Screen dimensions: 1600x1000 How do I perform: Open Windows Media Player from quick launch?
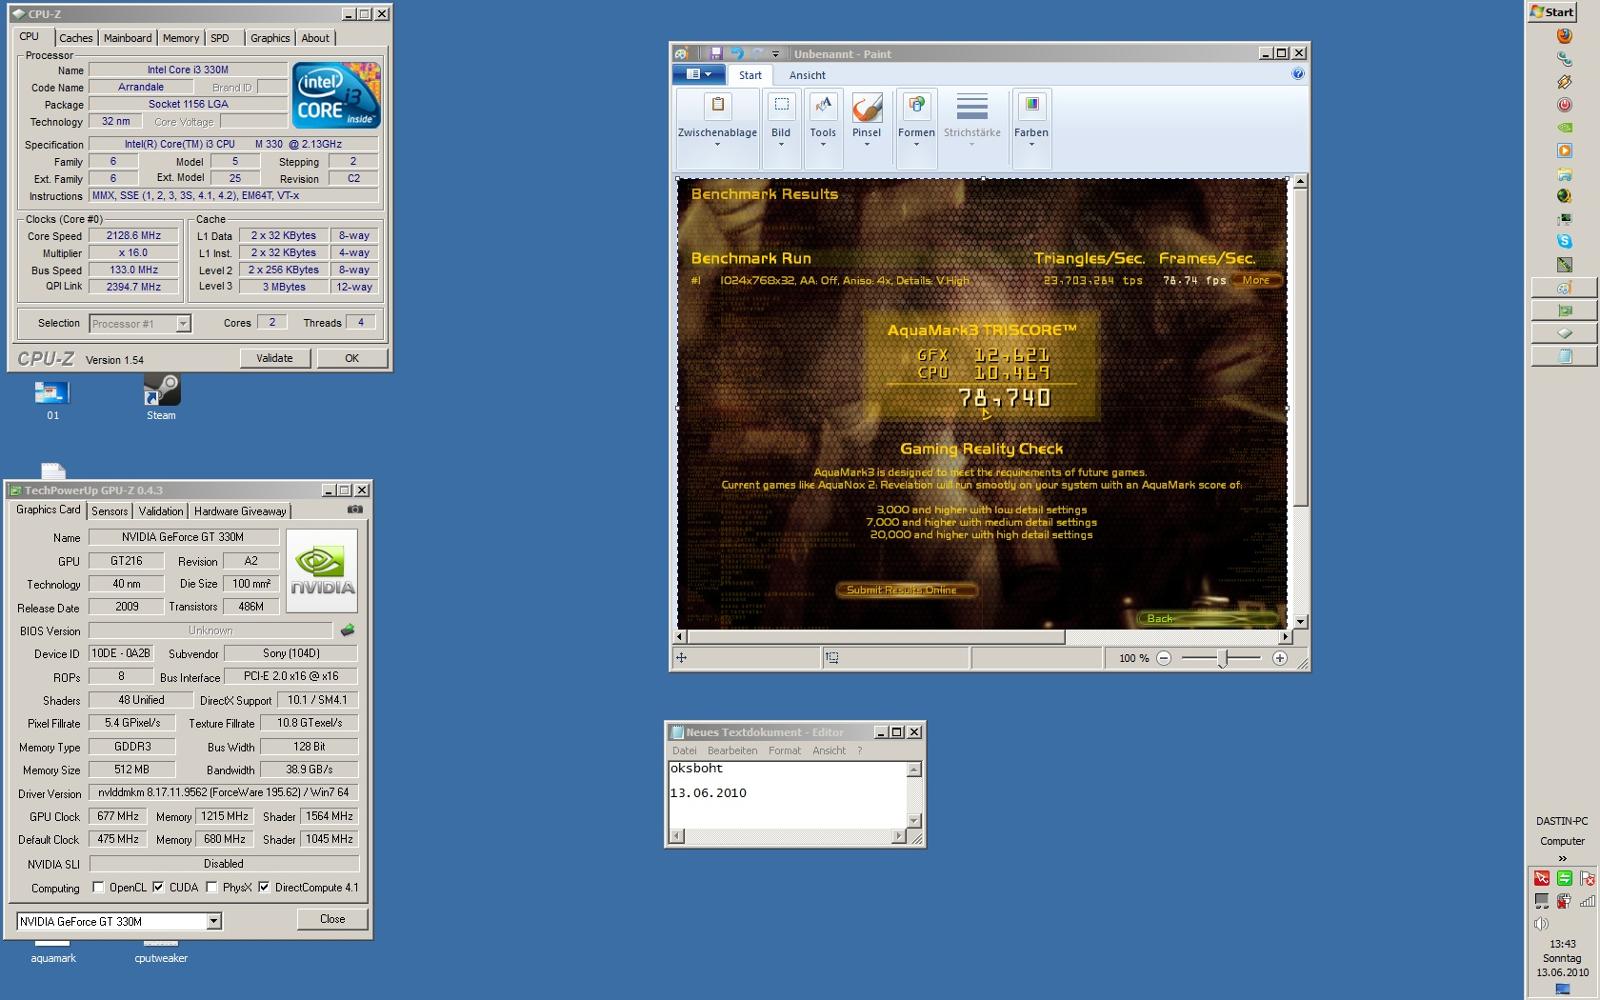[1564, 151]
